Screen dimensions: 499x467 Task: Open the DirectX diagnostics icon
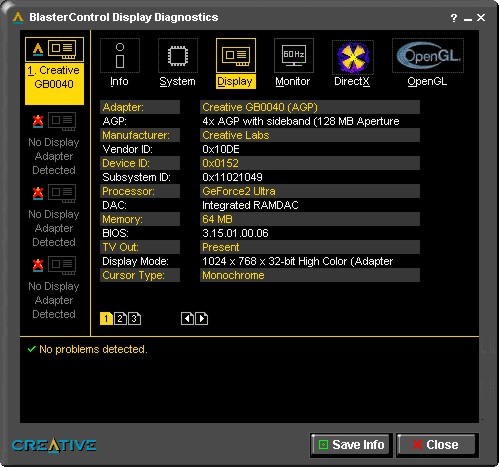pyautogui.click(x=353, y=57)
